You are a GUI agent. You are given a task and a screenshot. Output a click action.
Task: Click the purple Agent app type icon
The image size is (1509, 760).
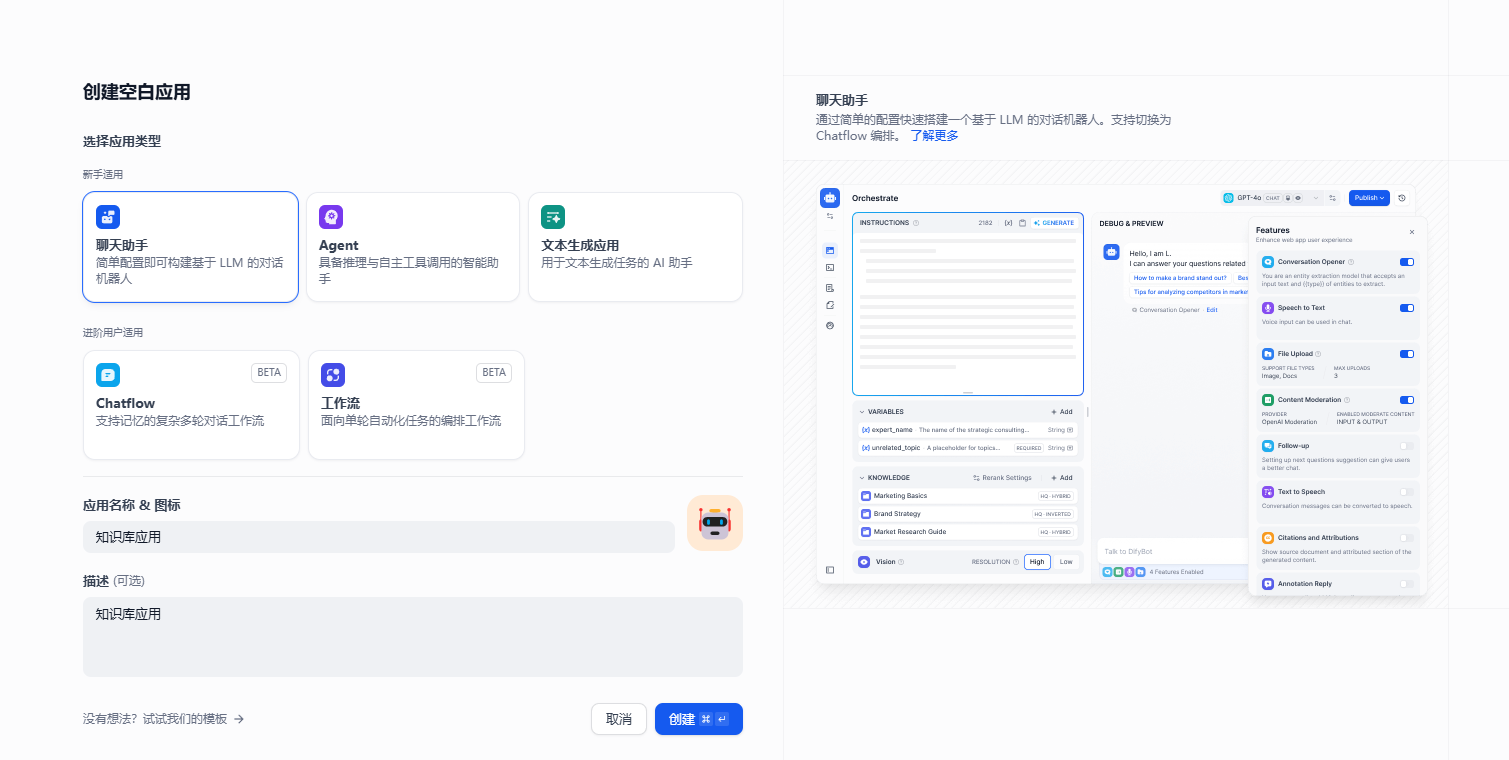331,217
